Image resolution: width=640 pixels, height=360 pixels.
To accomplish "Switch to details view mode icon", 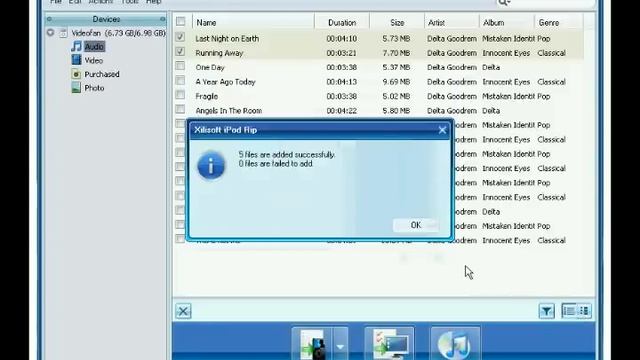I will pos(584,311).
